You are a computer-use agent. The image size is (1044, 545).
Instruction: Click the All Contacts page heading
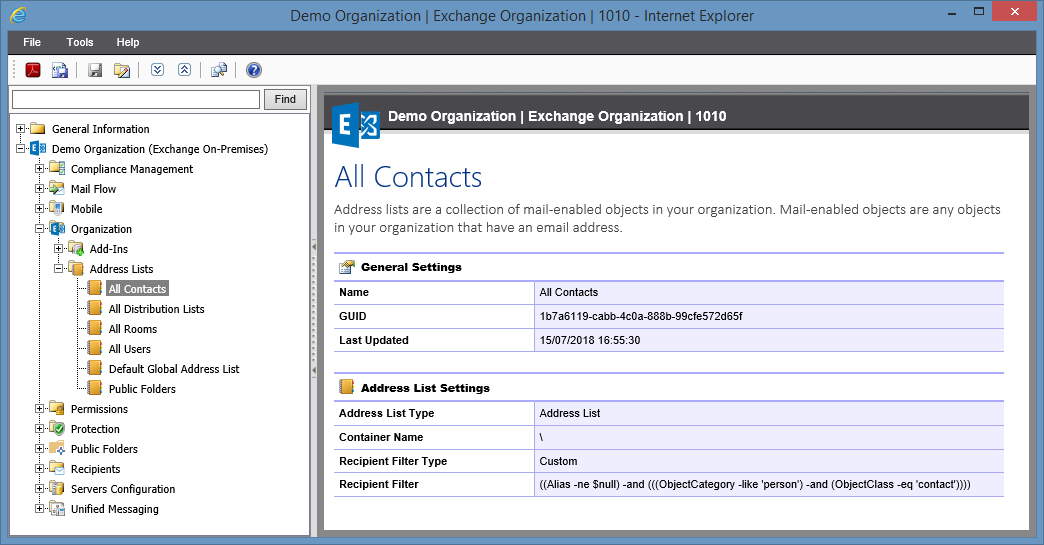click(408, 177)
